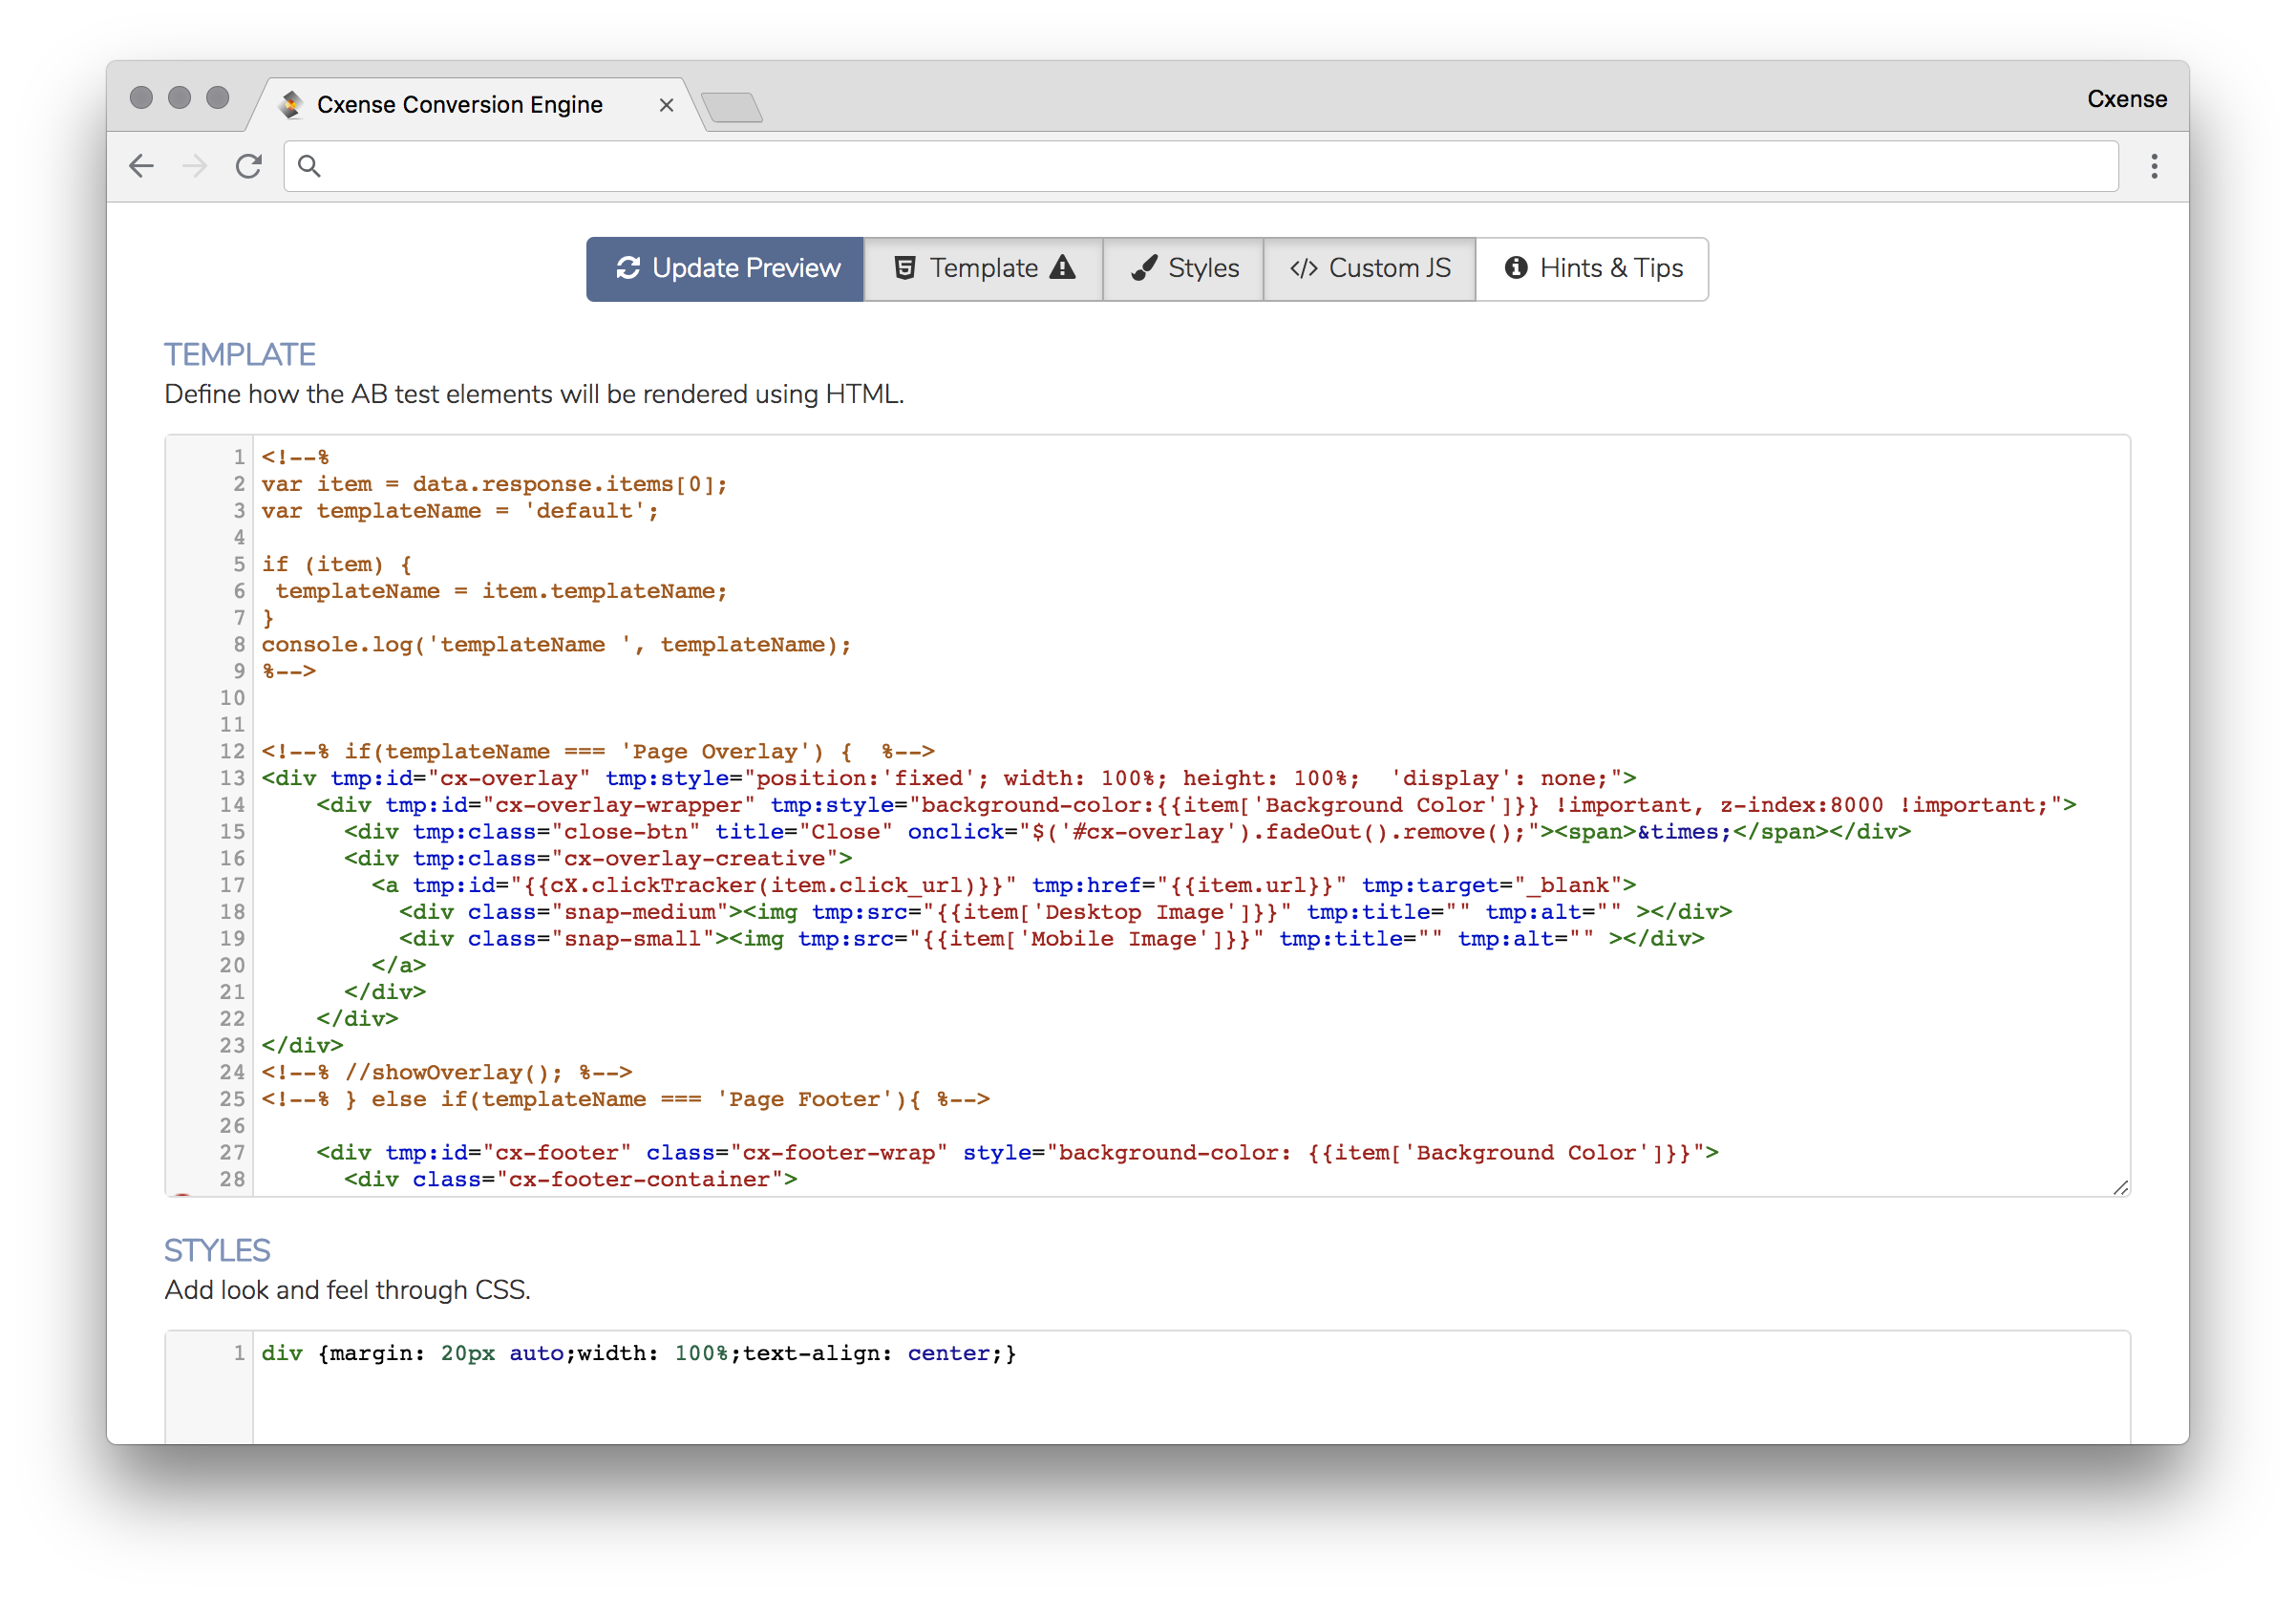This screenshot has width=2296, height=1597.
Task: Click the 'Page Footer' else-if line
Action: tap(626, 1099)
